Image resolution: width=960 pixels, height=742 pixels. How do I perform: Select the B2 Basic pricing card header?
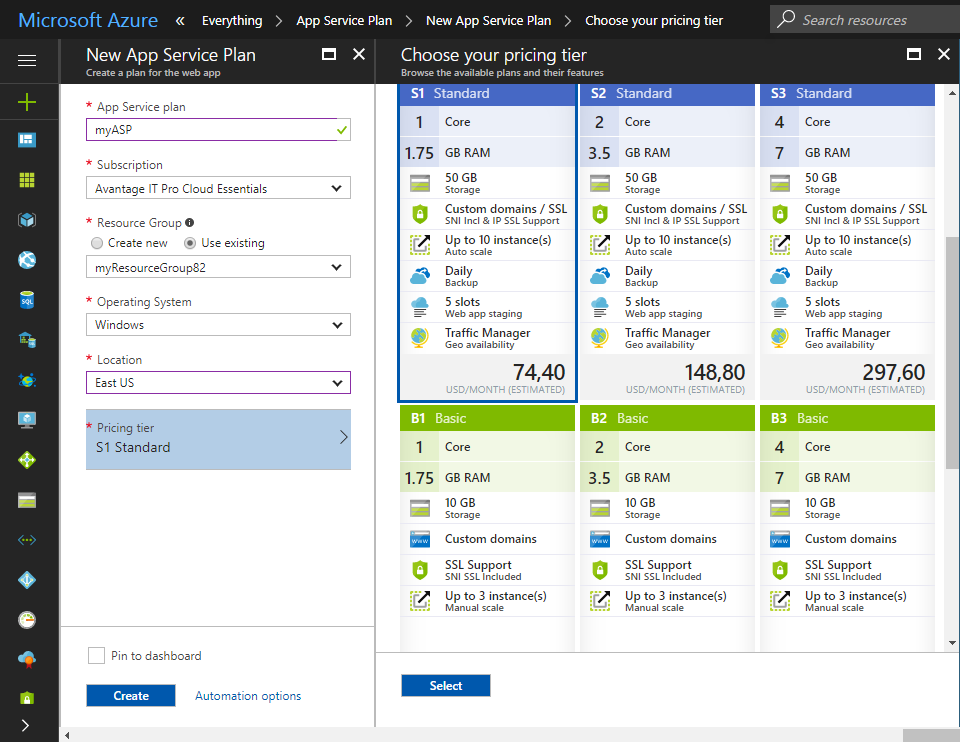[667, 418]
